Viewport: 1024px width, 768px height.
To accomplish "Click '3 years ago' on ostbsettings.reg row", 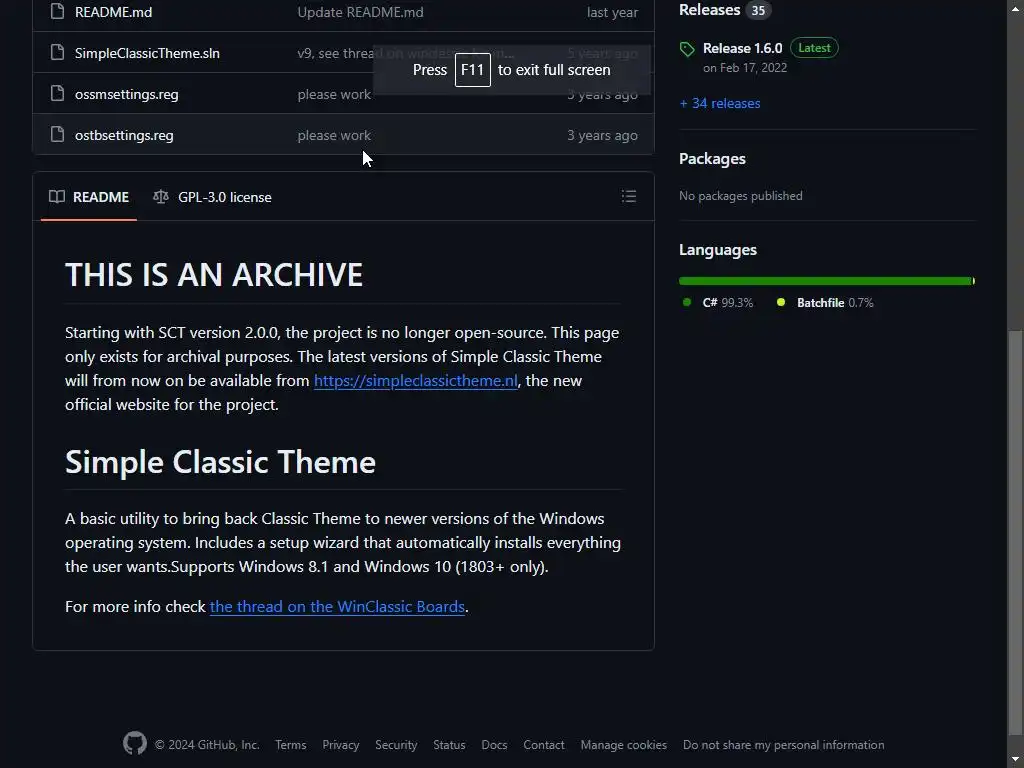I will pyautogui.click(x=602, y=135).
